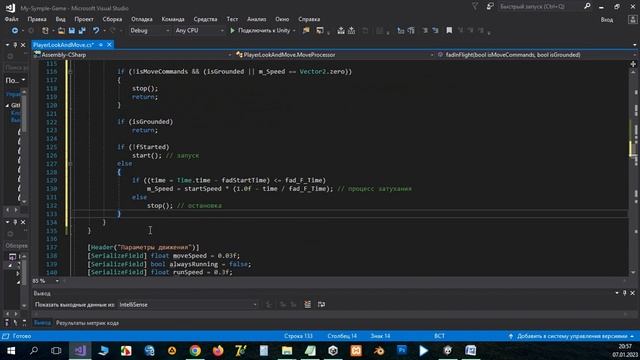Click the Windows taskbar search icon
The image size is (640, 360).
(x=34, y=351)
